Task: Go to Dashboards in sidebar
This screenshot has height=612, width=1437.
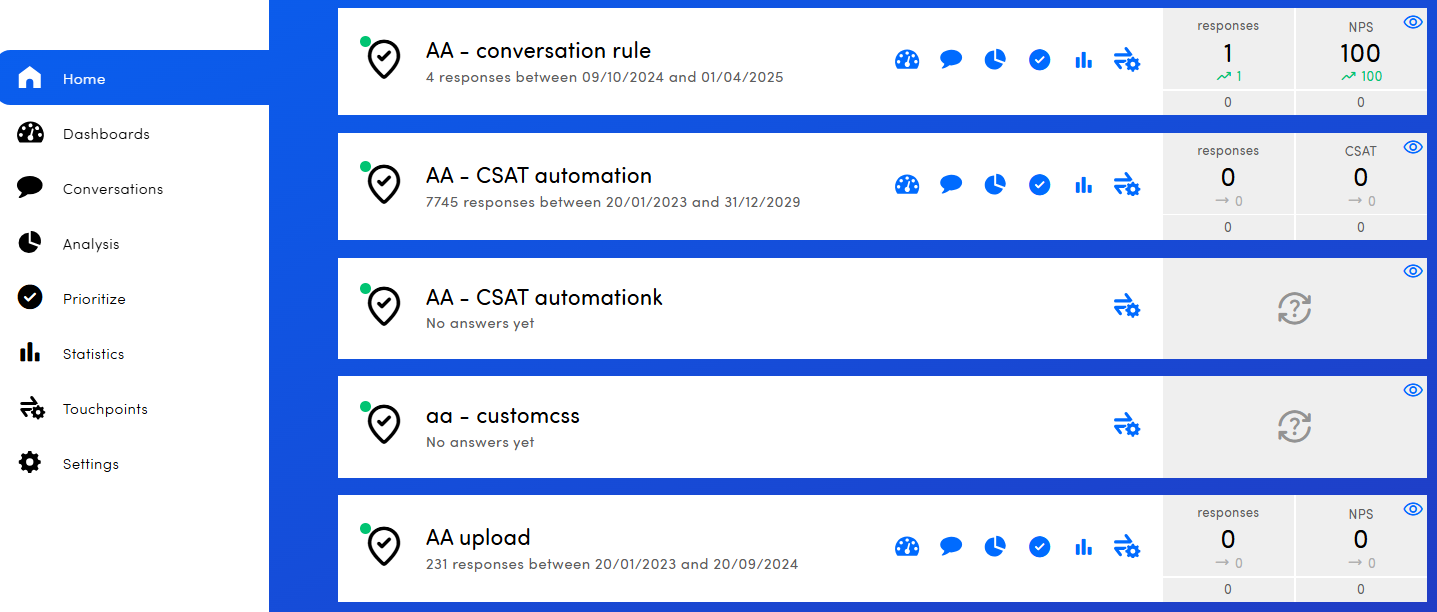Action: click(106, 134)
